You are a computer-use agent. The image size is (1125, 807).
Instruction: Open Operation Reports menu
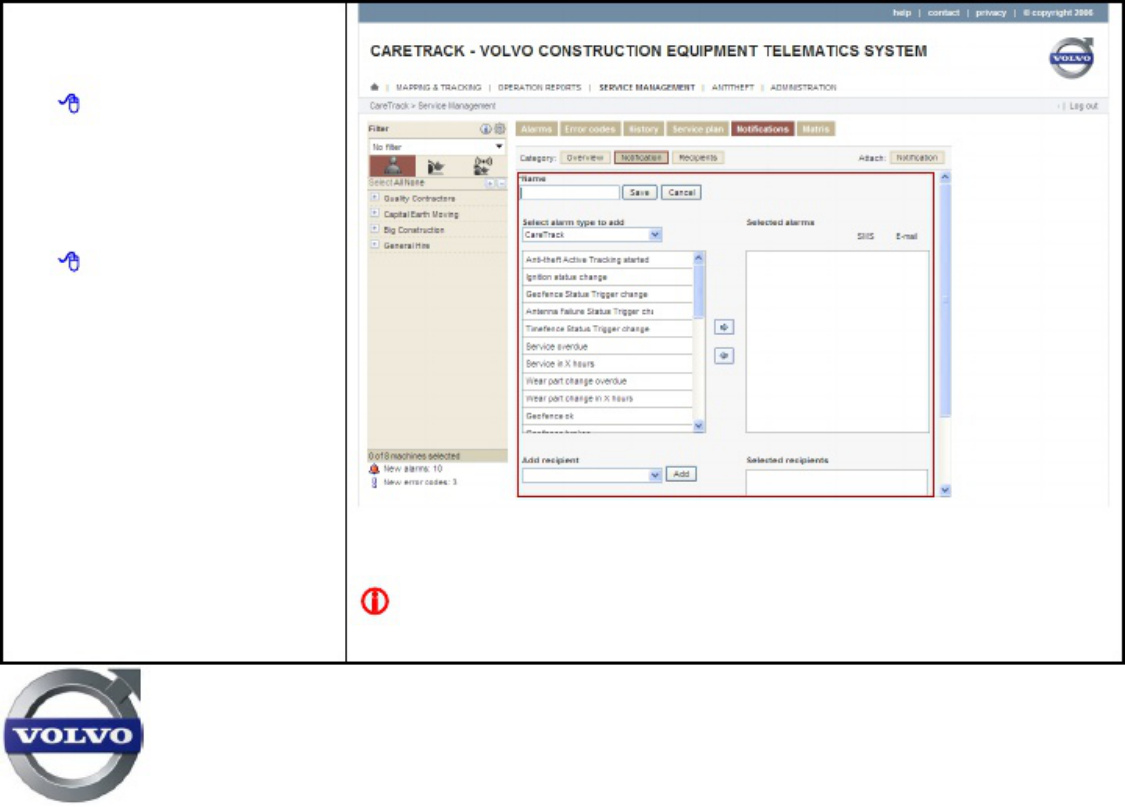[x=540, y=88]
